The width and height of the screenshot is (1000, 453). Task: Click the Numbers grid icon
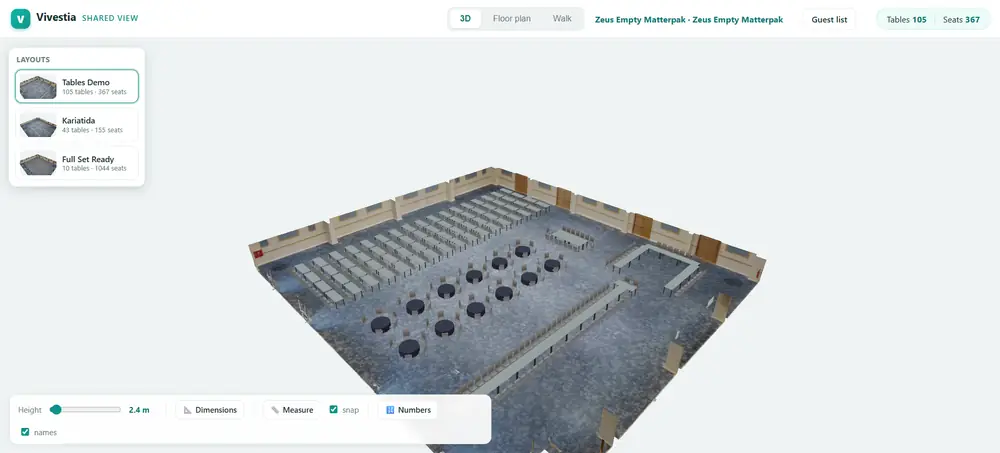(x=390, y=410)
